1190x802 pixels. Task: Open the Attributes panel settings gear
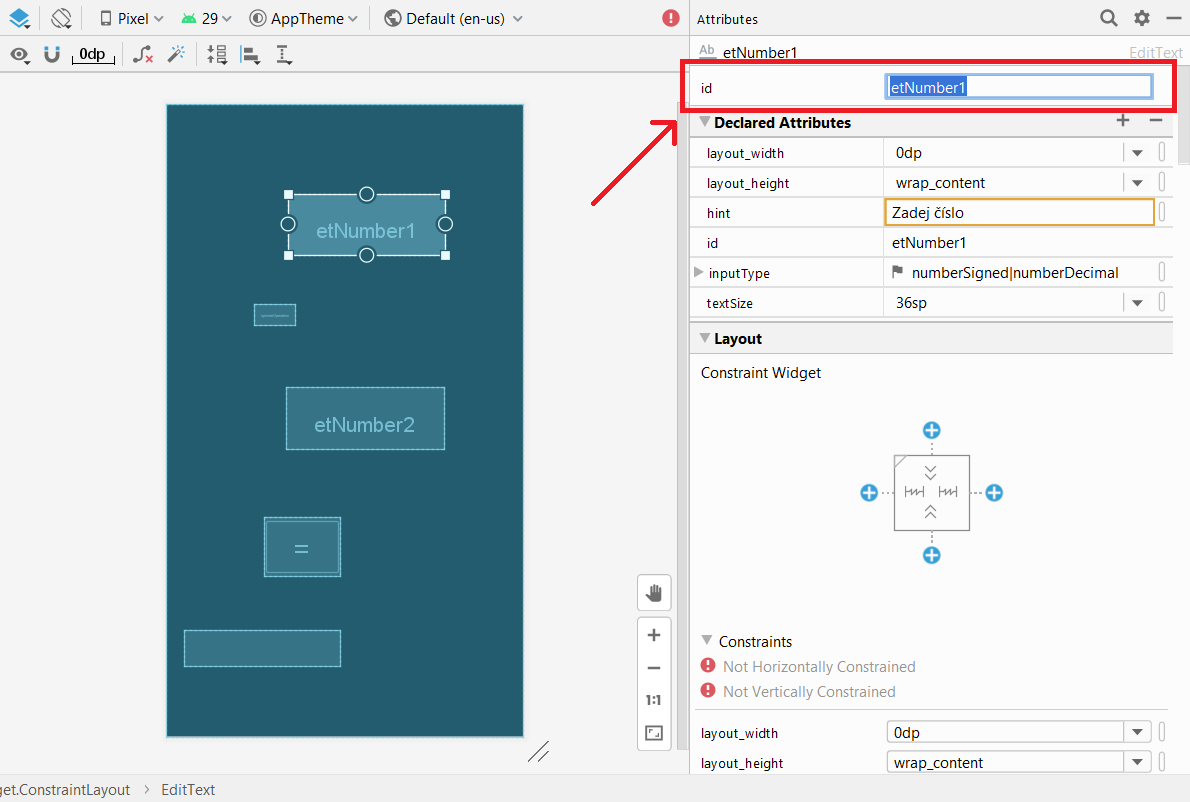[x=1141, y=17]
